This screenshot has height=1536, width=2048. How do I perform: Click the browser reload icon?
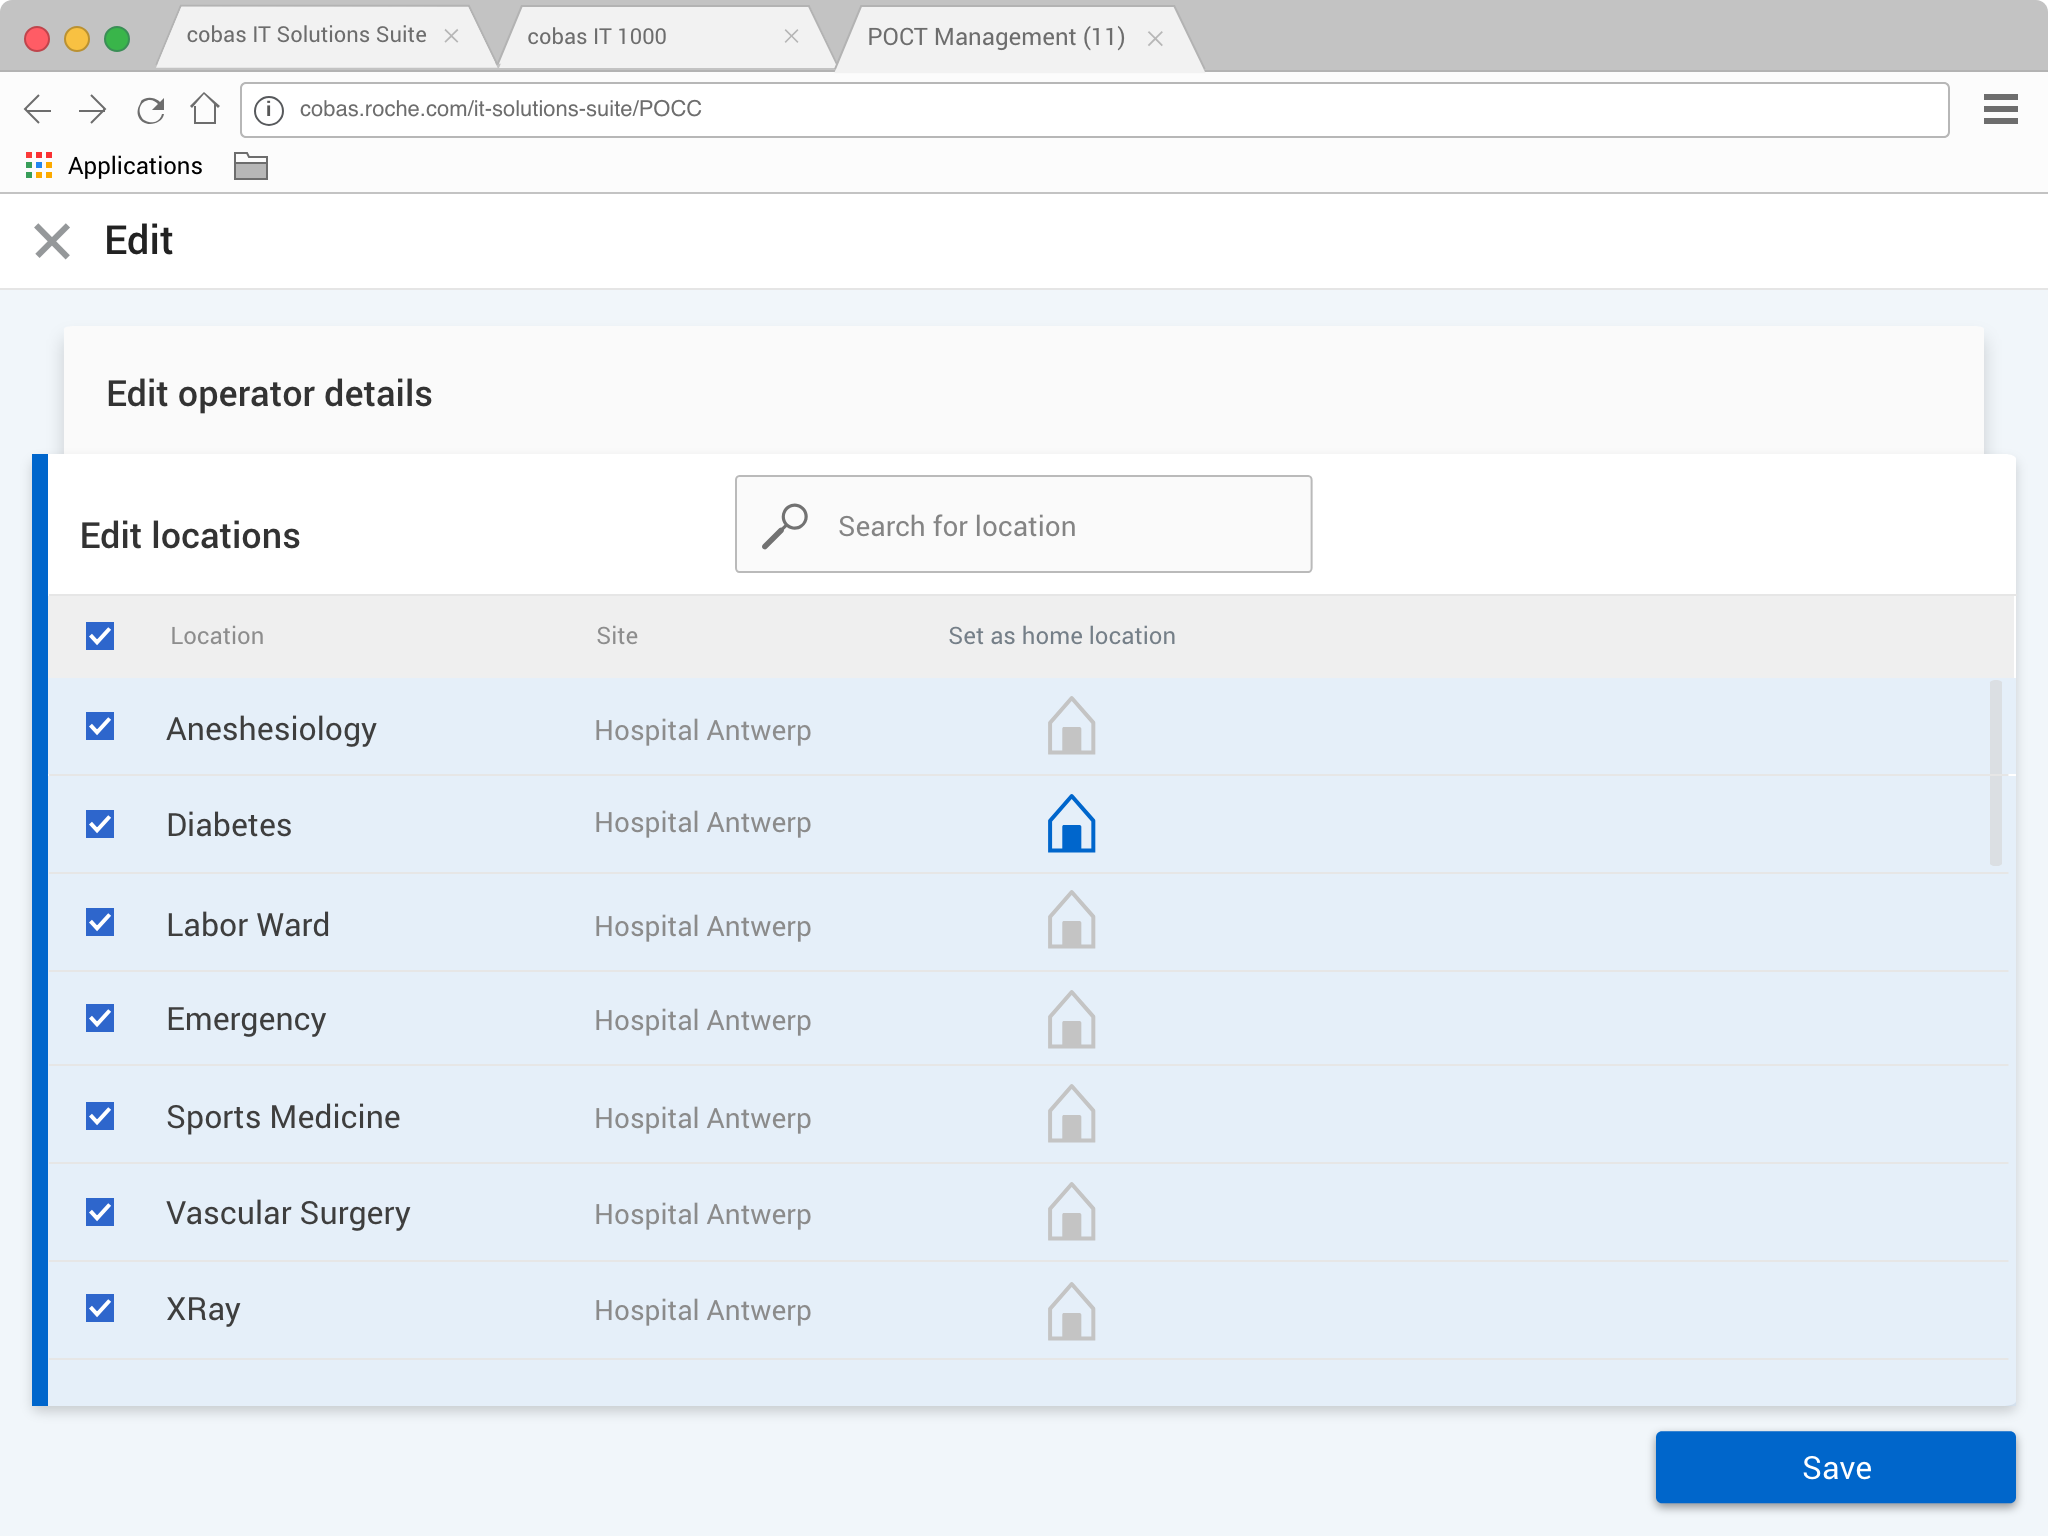click(150, 109)
